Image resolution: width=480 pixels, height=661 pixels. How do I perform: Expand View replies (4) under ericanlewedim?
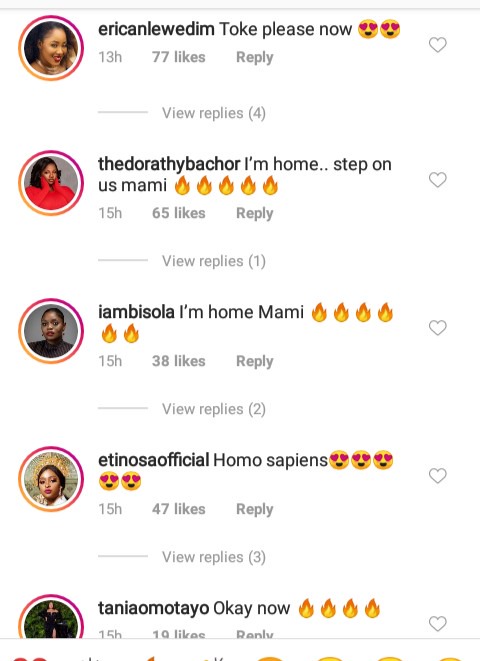214,113
